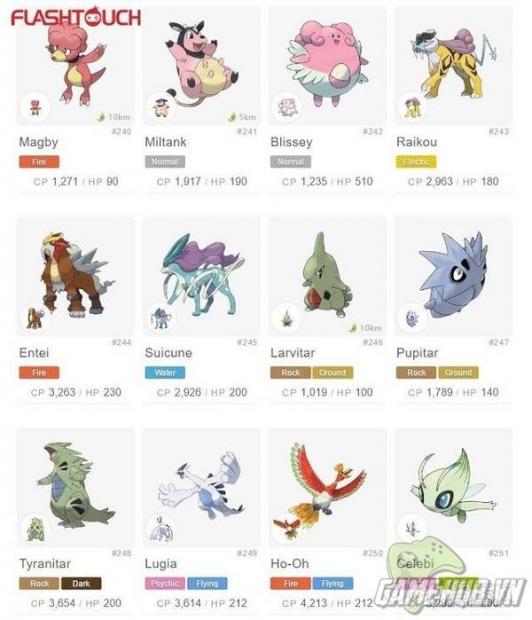Click the Blissey name link

(291, 142)
